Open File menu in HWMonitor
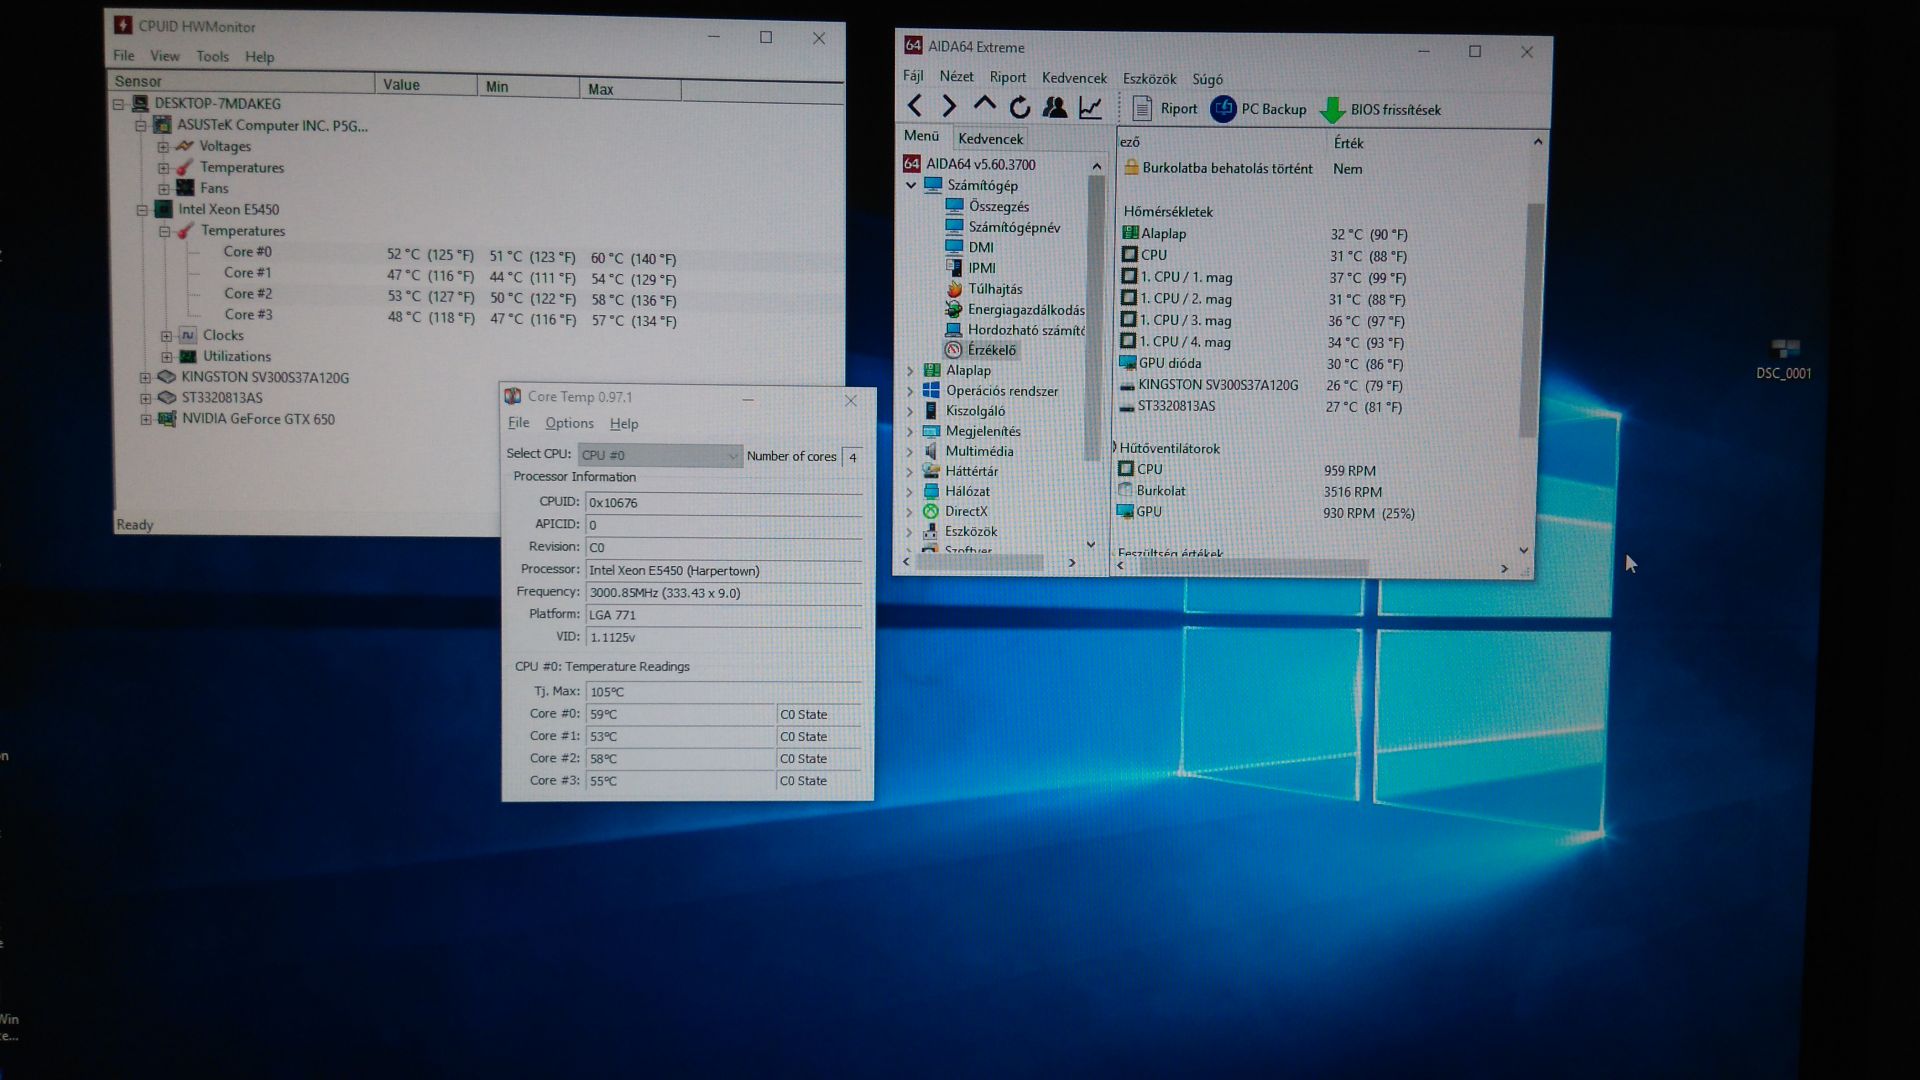 123,56
